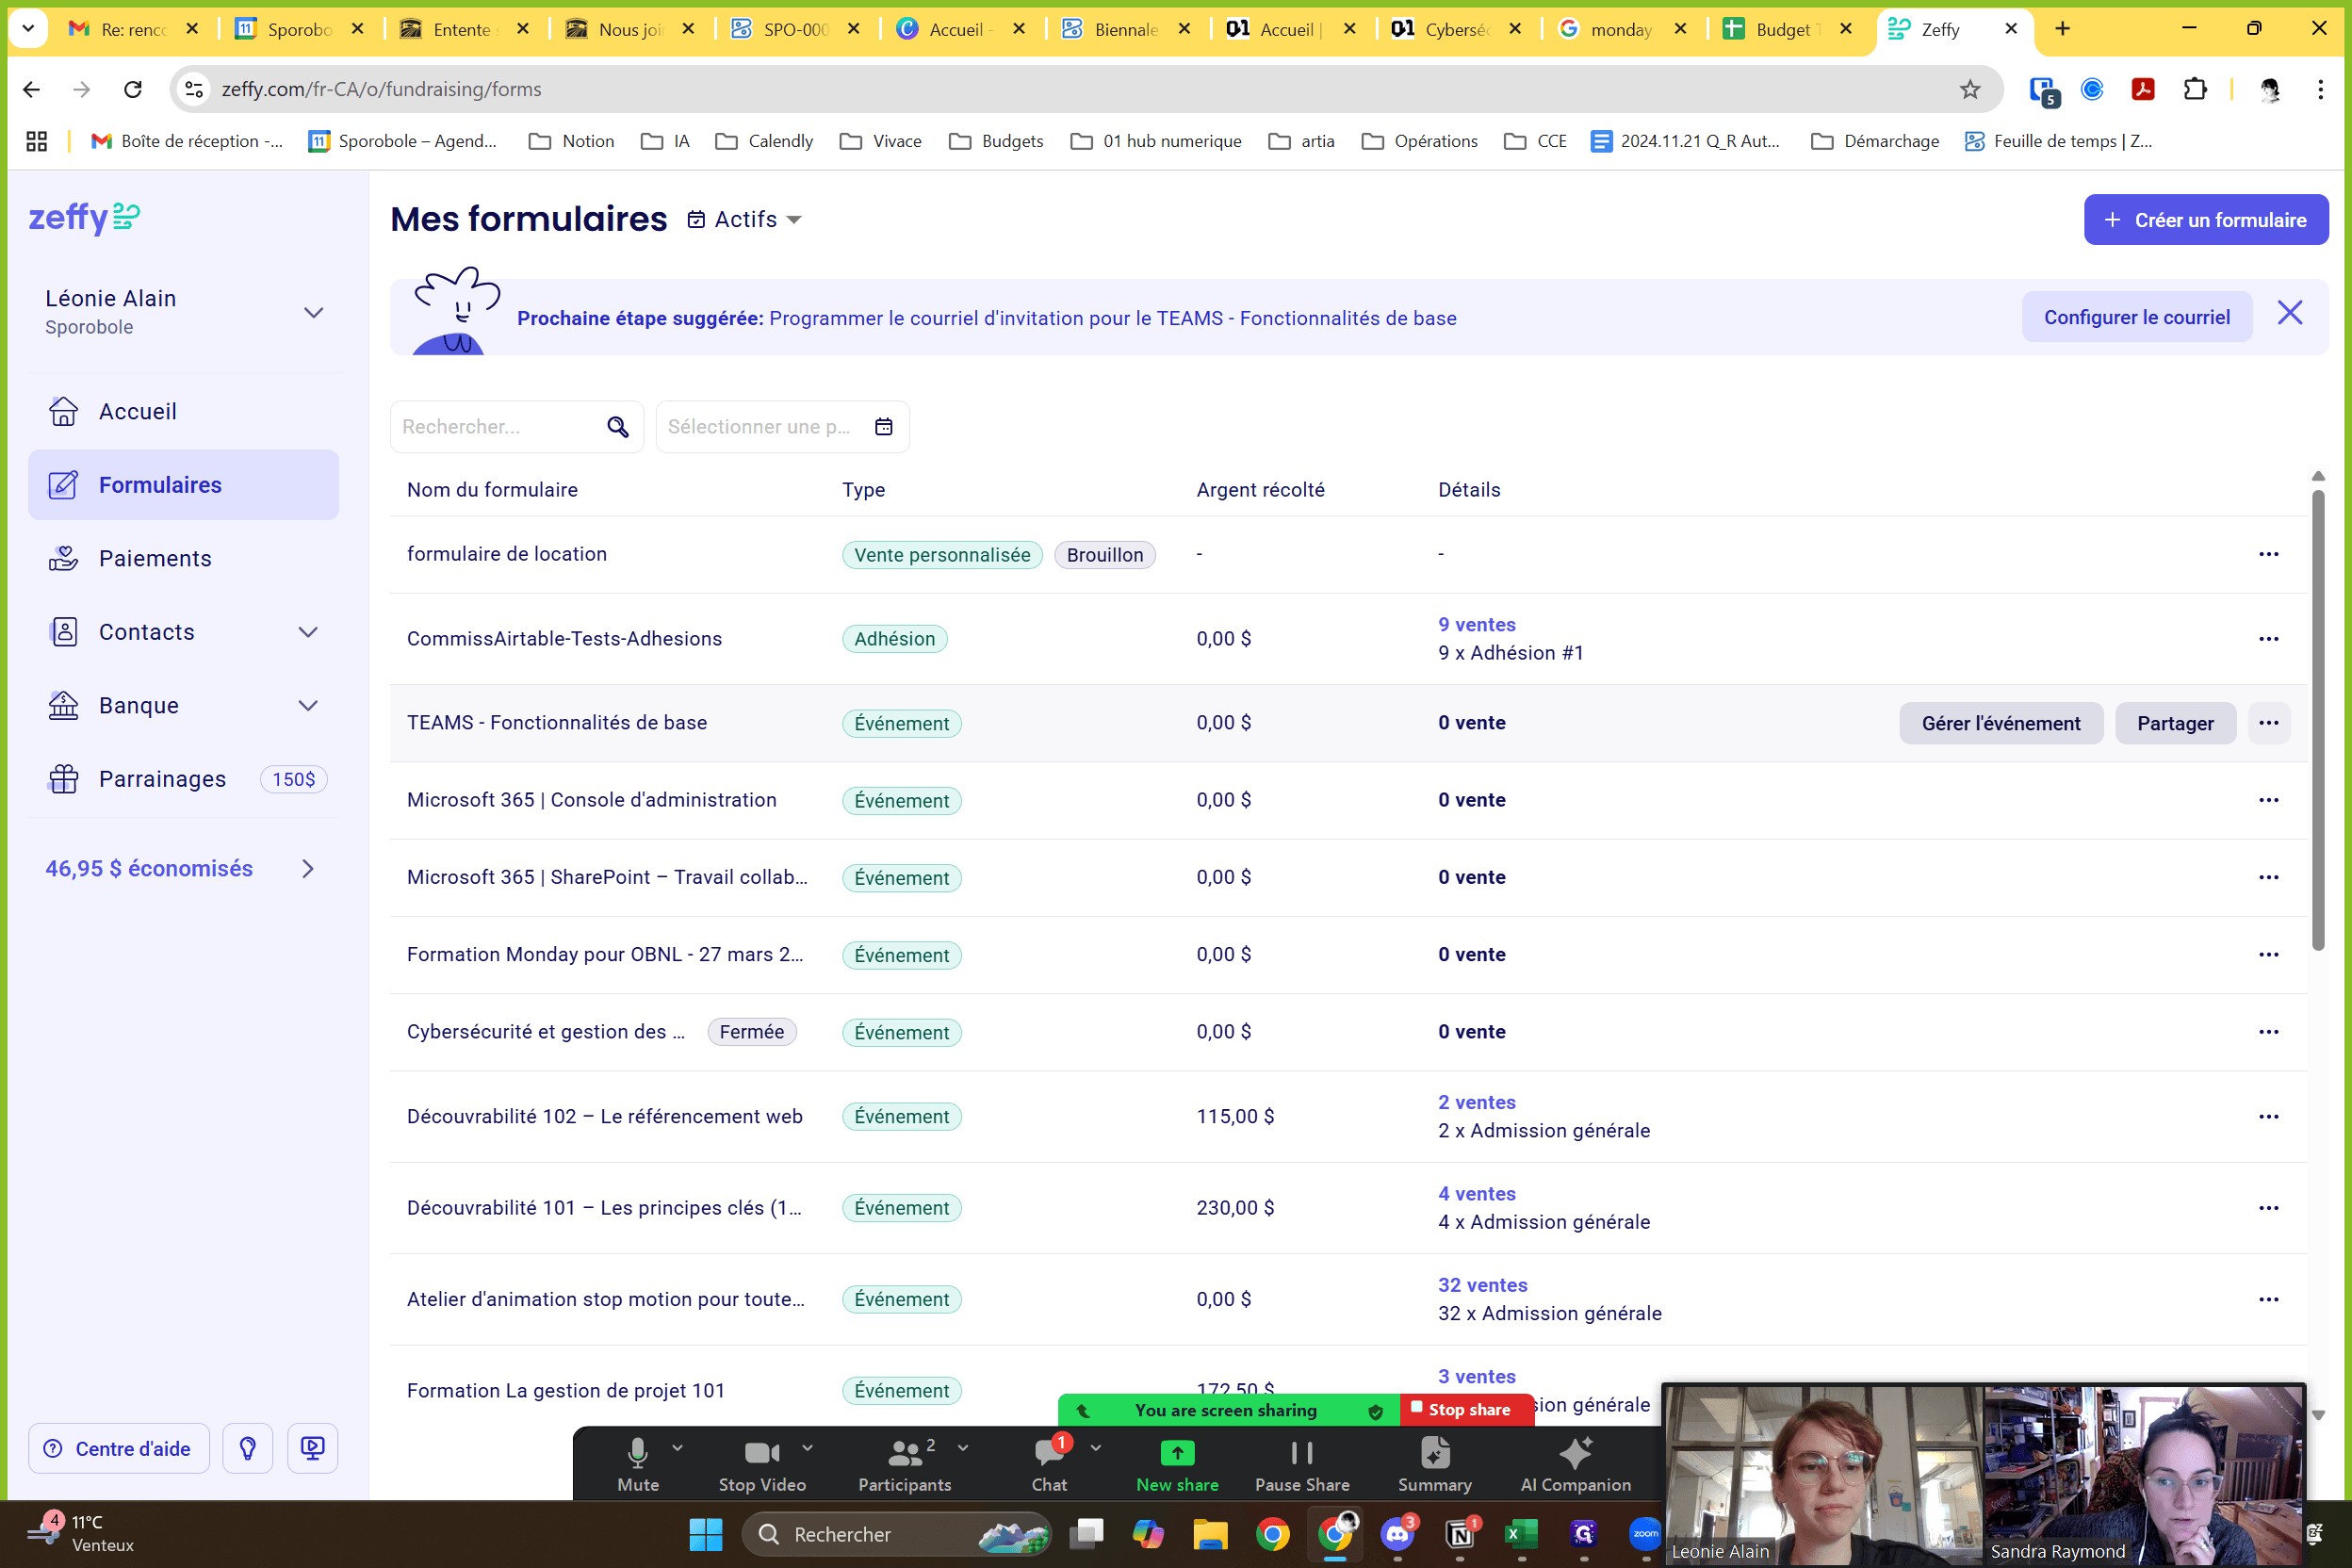Pause the Zoom screen share

tap(1302, 1464)
